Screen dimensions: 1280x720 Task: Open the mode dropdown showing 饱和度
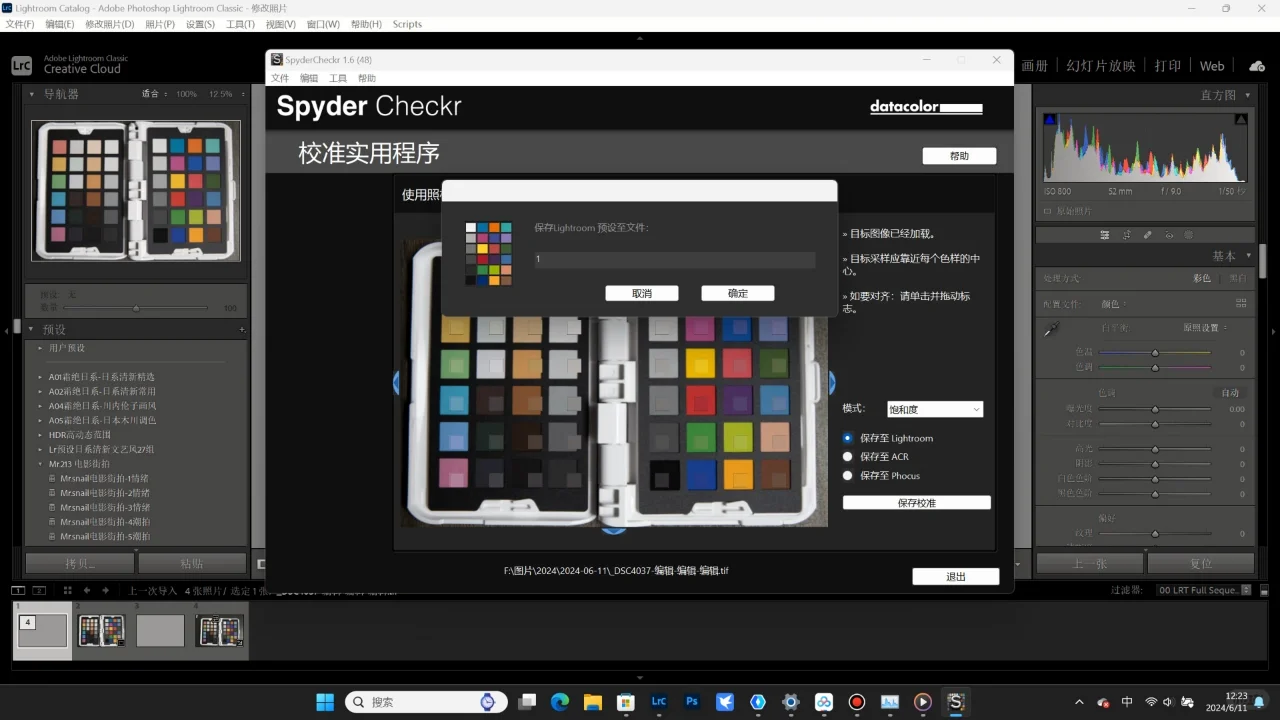point(935,409)
